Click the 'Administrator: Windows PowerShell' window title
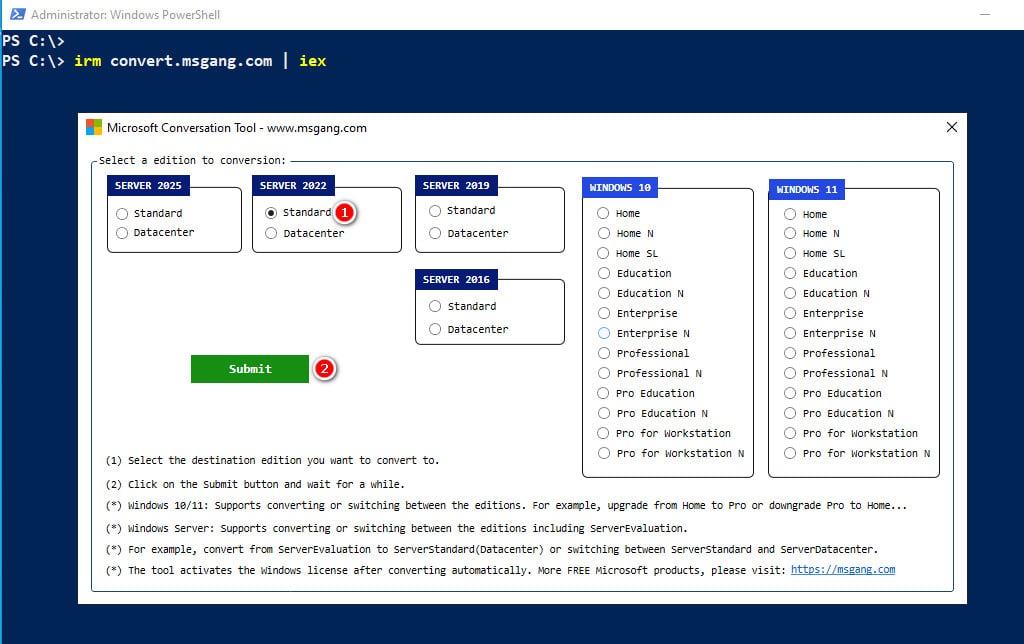1024x644 pixels. 125,14
